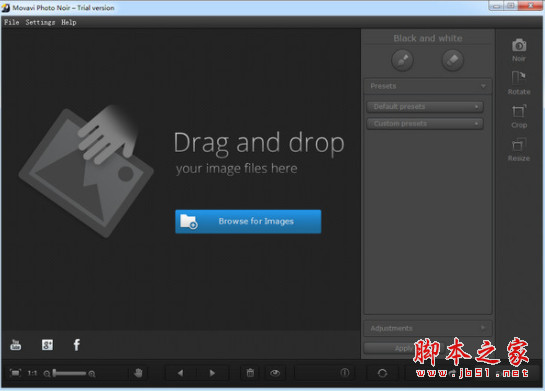Select the brush tool under Black and white

click(402, 60)
